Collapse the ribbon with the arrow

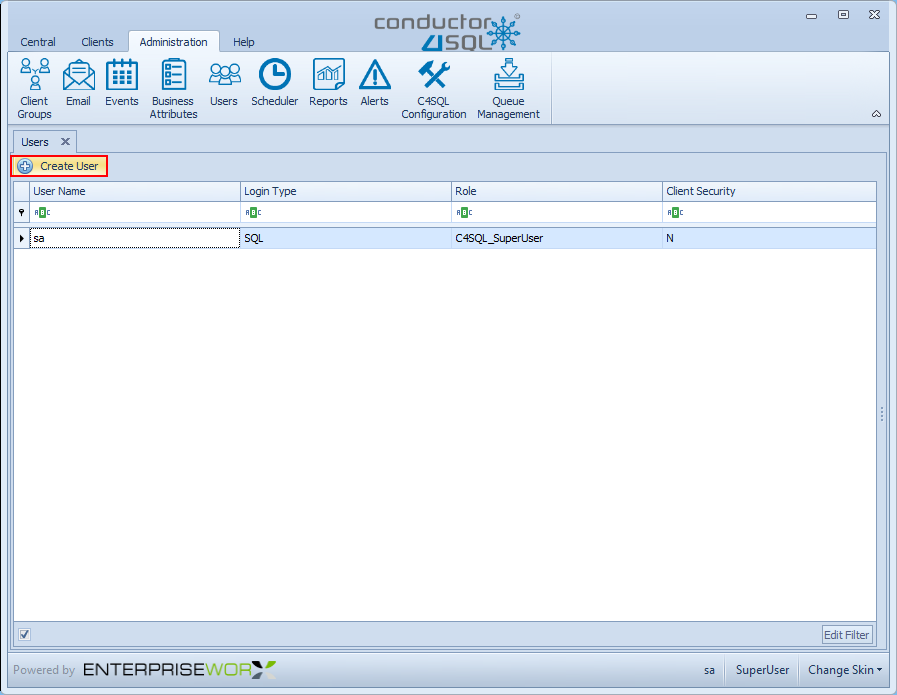click(x=876, y=114)
